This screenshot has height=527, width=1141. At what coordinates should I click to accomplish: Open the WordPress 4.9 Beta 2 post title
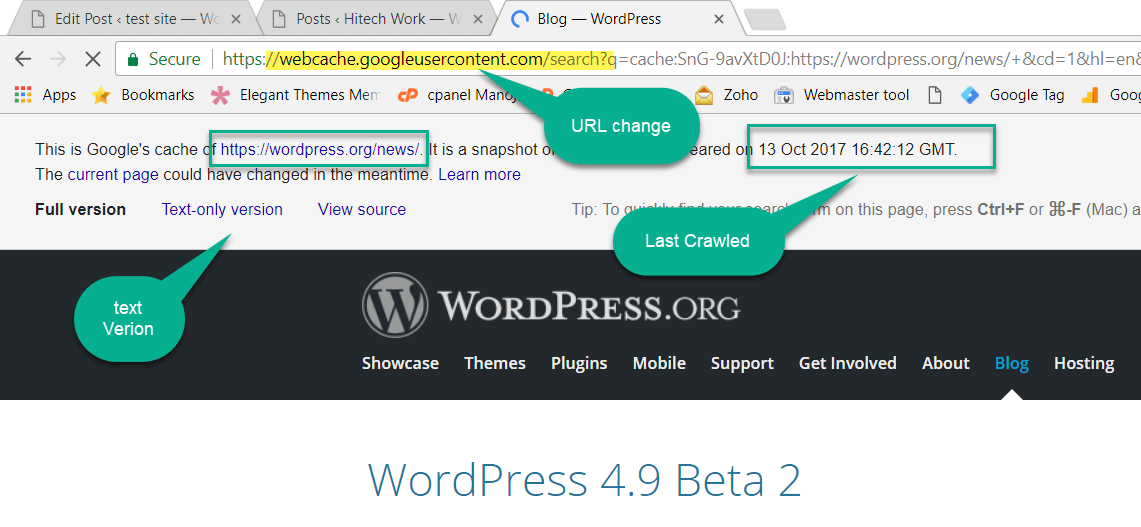click(x=584, y=479)
